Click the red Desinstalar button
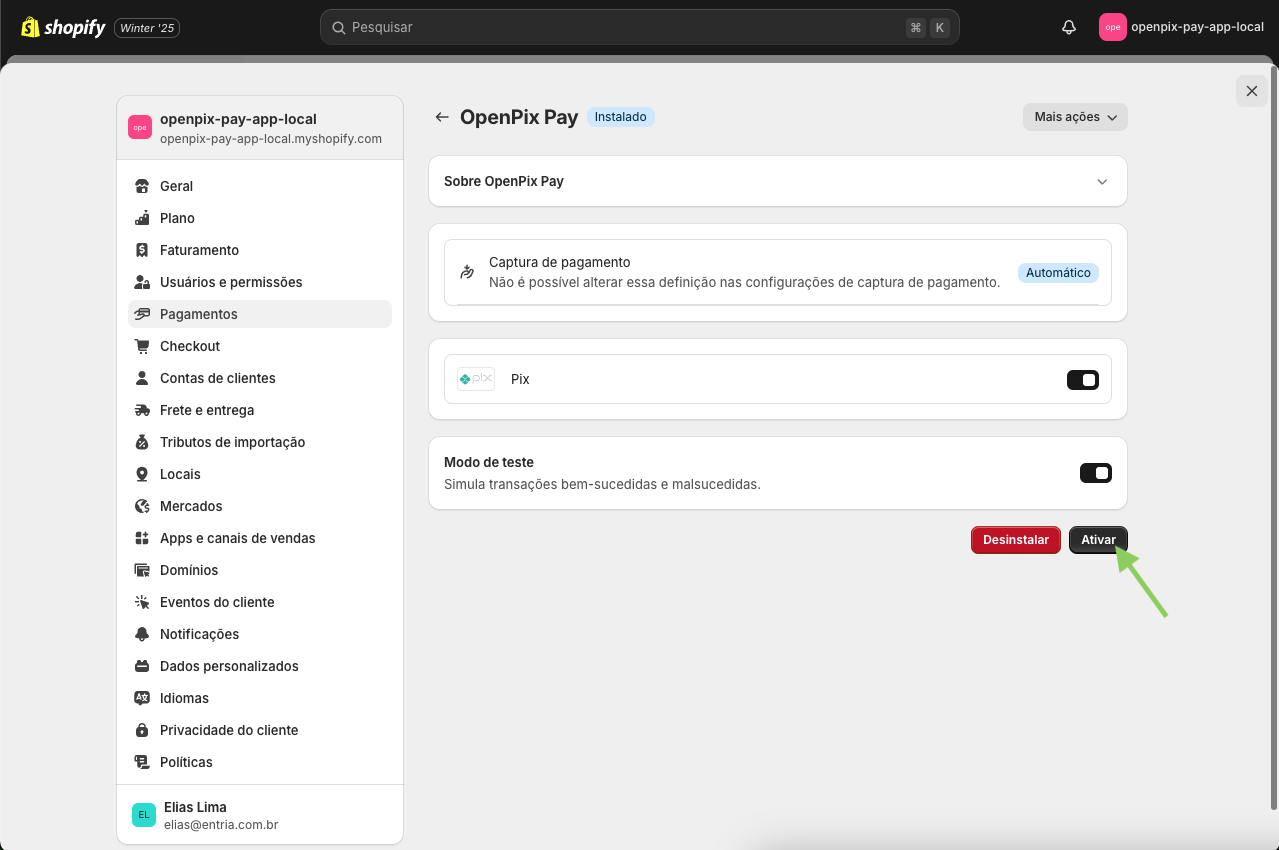1279x850 pixels. (1015, 539)
